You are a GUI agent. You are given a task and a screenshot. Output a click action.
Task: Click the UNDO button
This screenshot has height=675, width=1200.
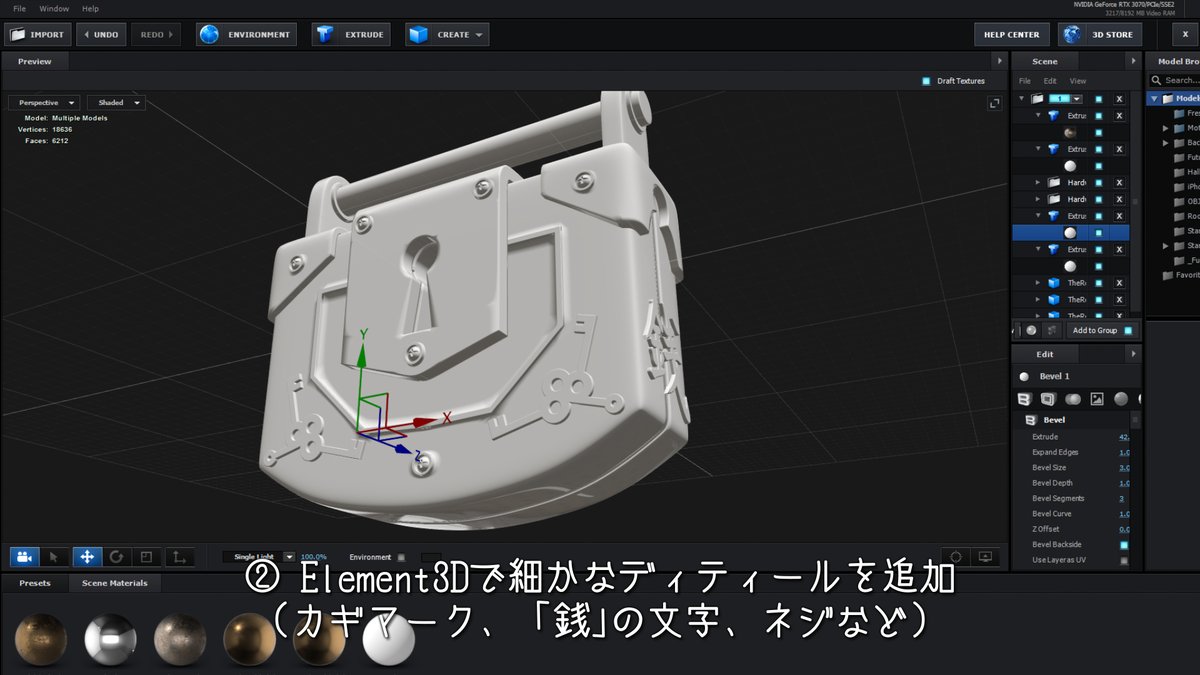[100, 34]
